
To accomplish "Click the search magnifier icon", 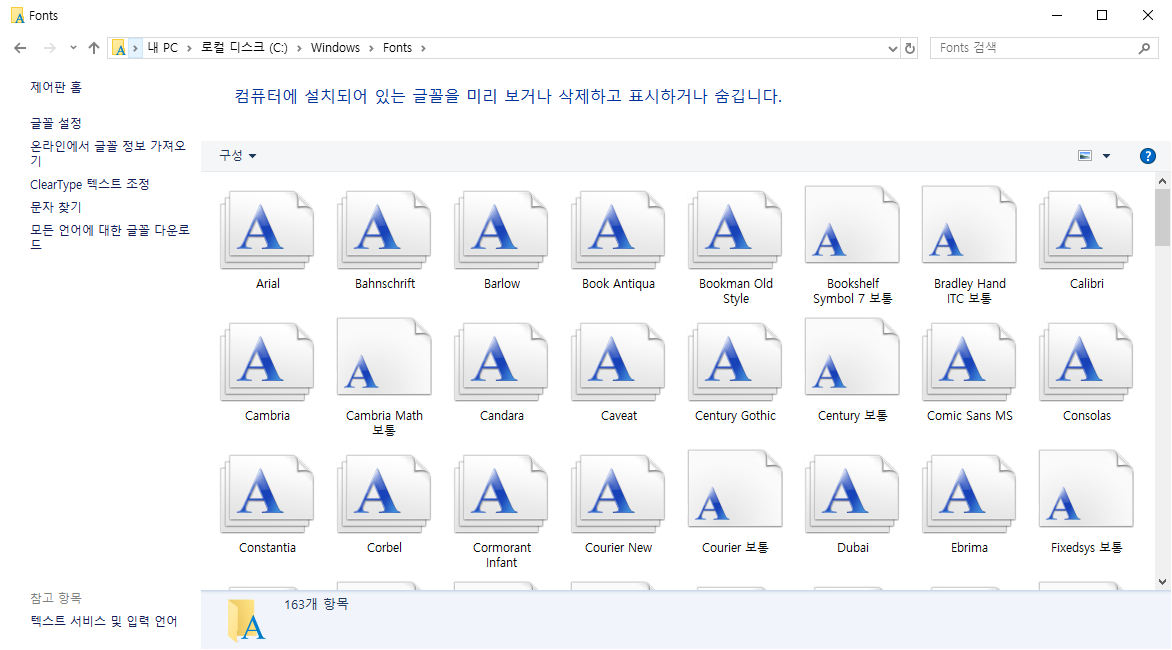I will [x=1144, y=48].
